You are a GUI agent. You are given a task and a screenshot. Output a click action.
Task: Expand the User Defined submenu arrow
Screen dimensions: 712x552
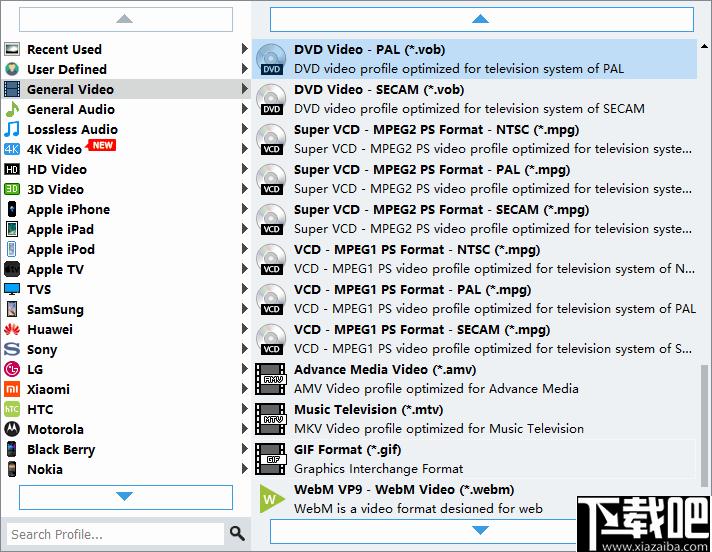(x=245, y=69)
